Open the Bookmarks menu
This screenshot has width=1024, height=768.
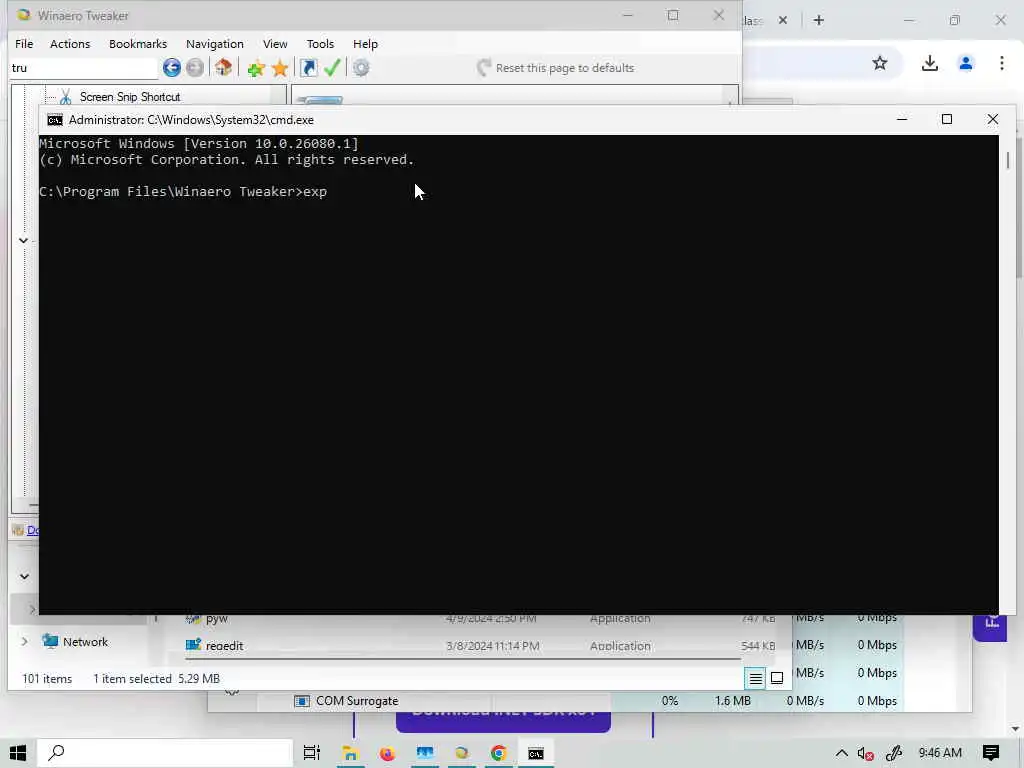tap(138, 44)
